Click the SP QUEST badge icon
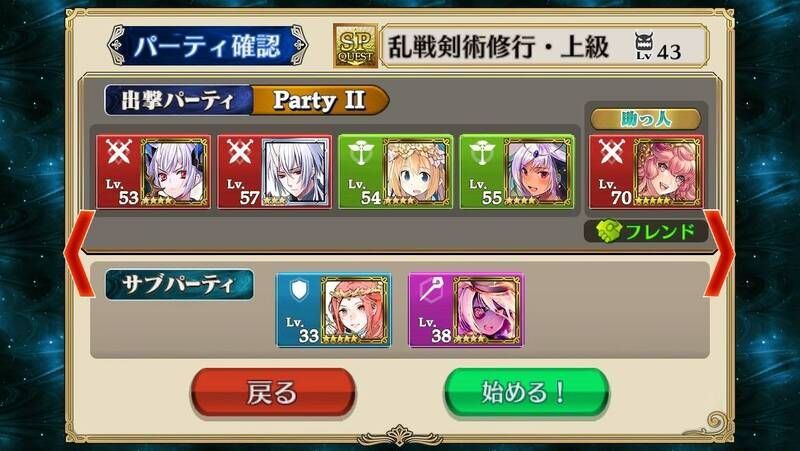Screen dimensions: 800x451 point(356,46)
